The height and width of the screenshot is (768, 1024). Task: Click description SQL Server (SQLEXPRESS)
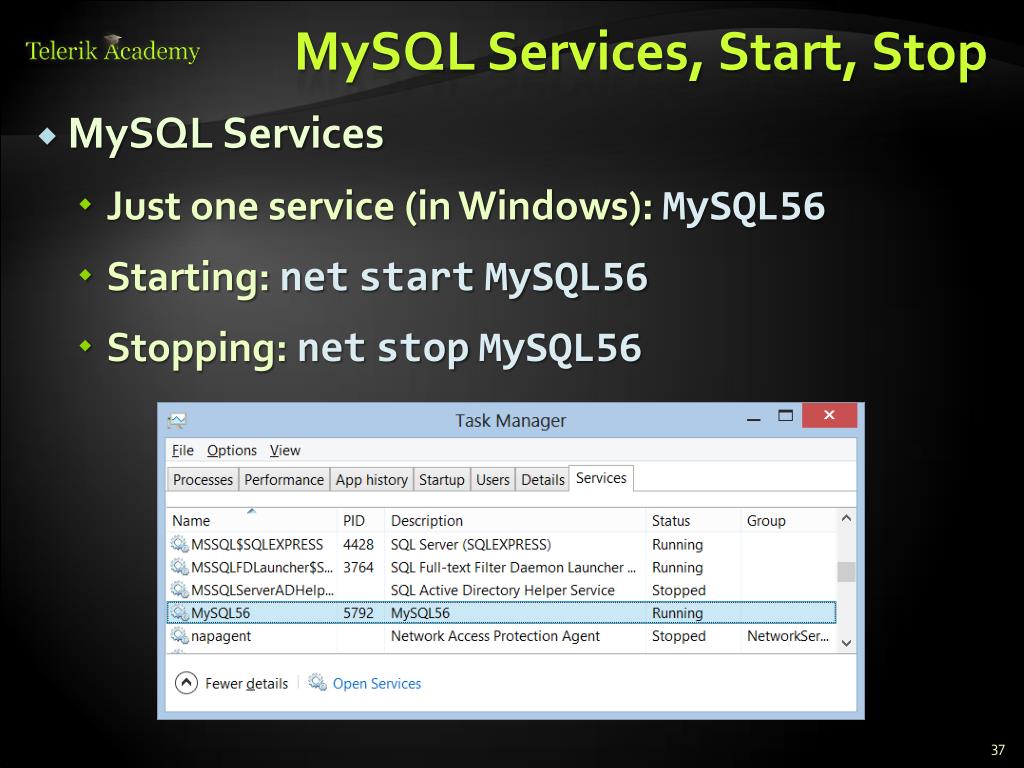click(471, 544)
